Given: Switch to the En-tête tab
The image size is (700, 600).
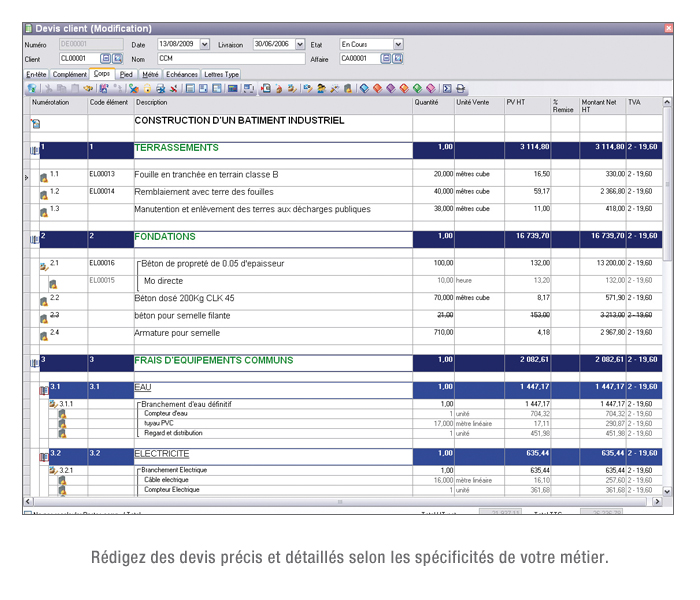Looking at the screenshot, I should click(36, 74).
